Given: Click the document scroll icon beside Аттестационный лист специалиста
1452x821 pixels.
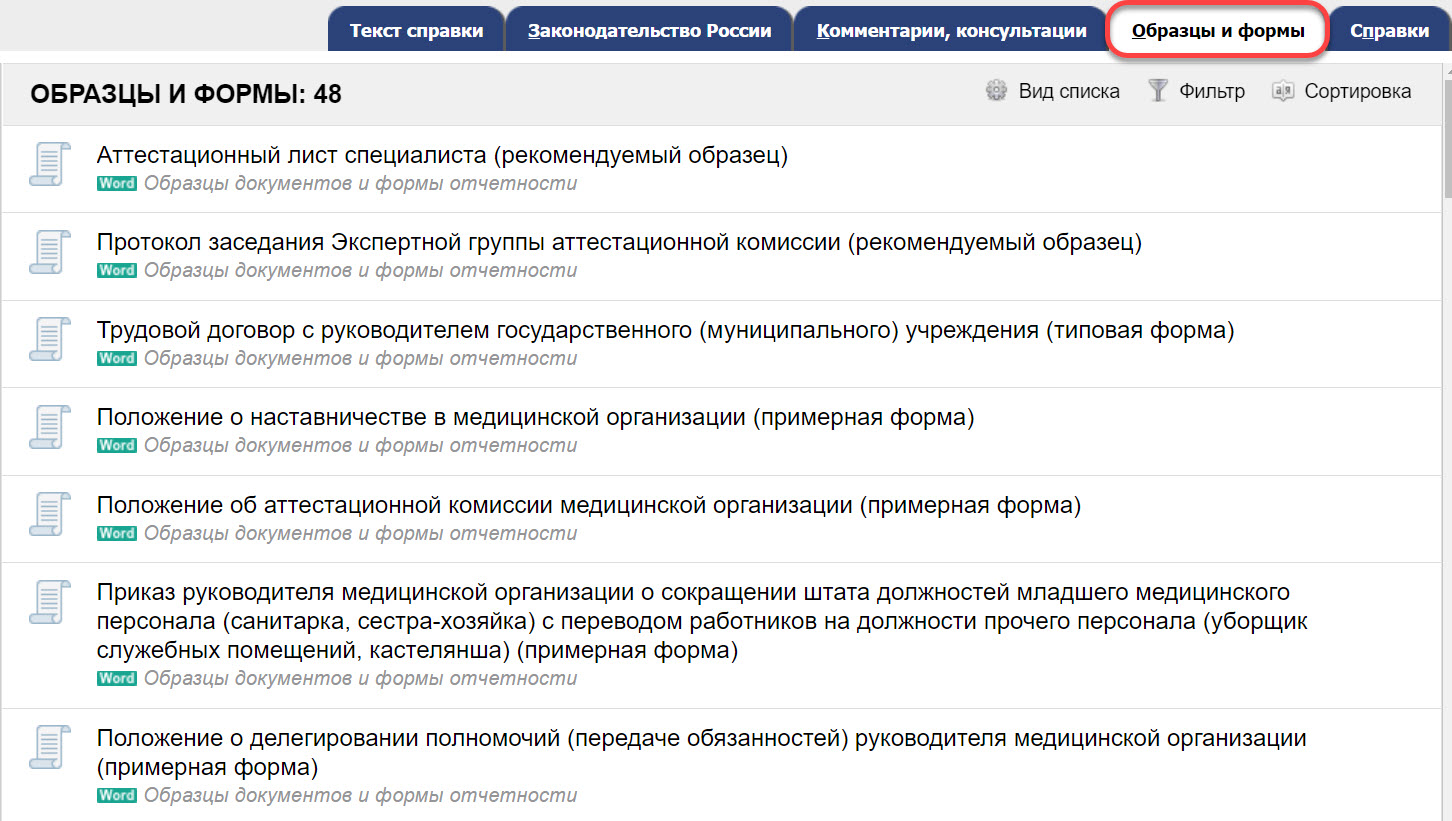Looking at the screenshot, I should [49, 164].
